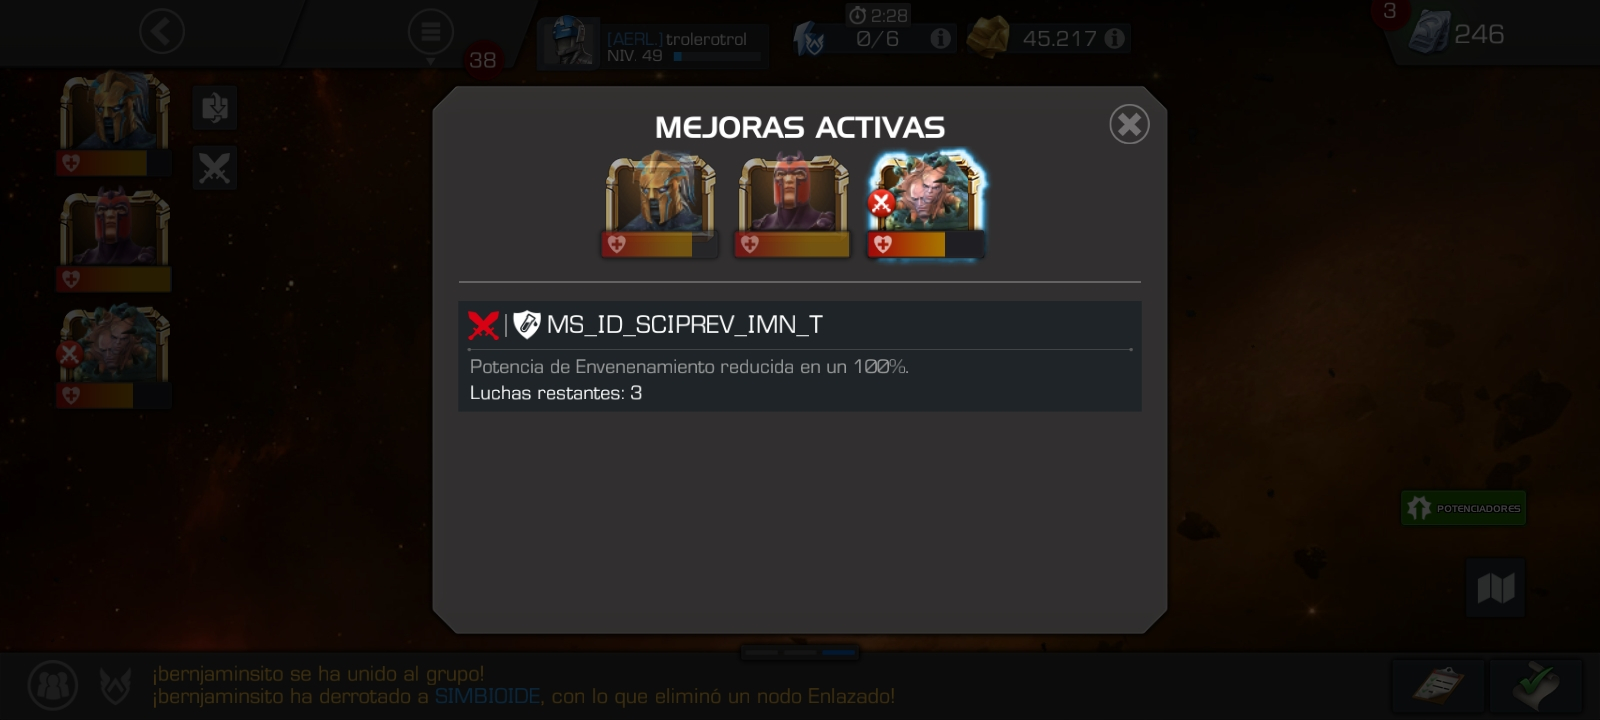The image size is (1600, 720).
Task: Open the trolerotrol player profile
Action: tap(653, 44)
